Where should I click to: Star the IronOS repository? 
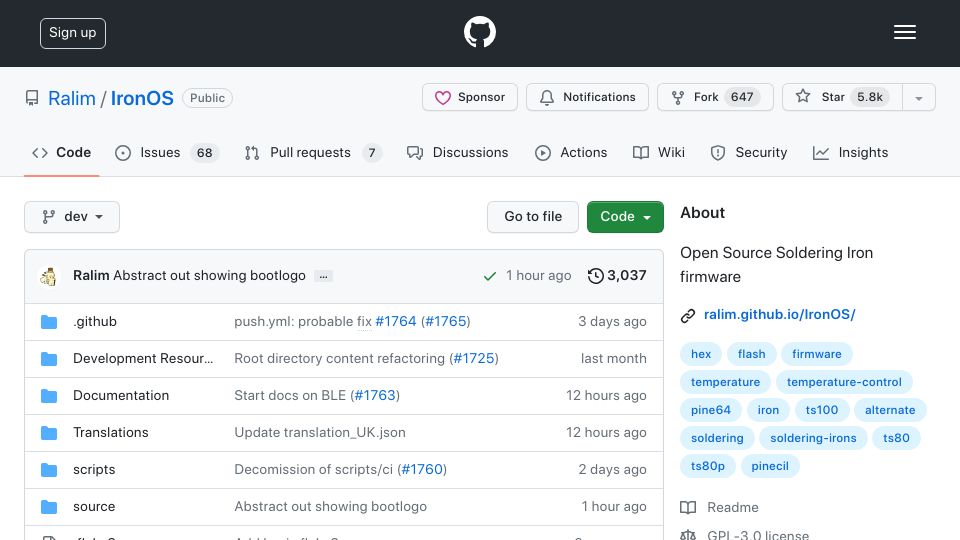pyautogui.click(x=842, y=97)
